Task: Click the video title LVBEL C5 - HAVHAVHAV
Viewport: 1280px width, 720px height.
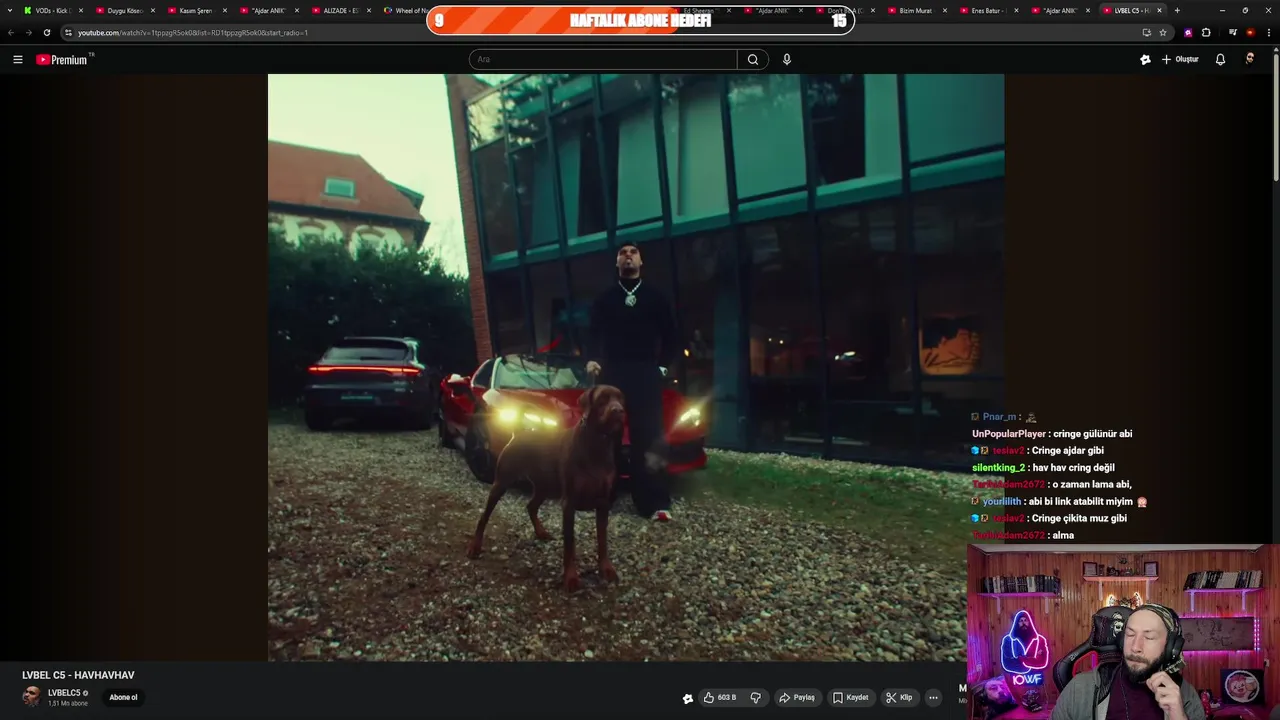Action: tap(78, 675)
